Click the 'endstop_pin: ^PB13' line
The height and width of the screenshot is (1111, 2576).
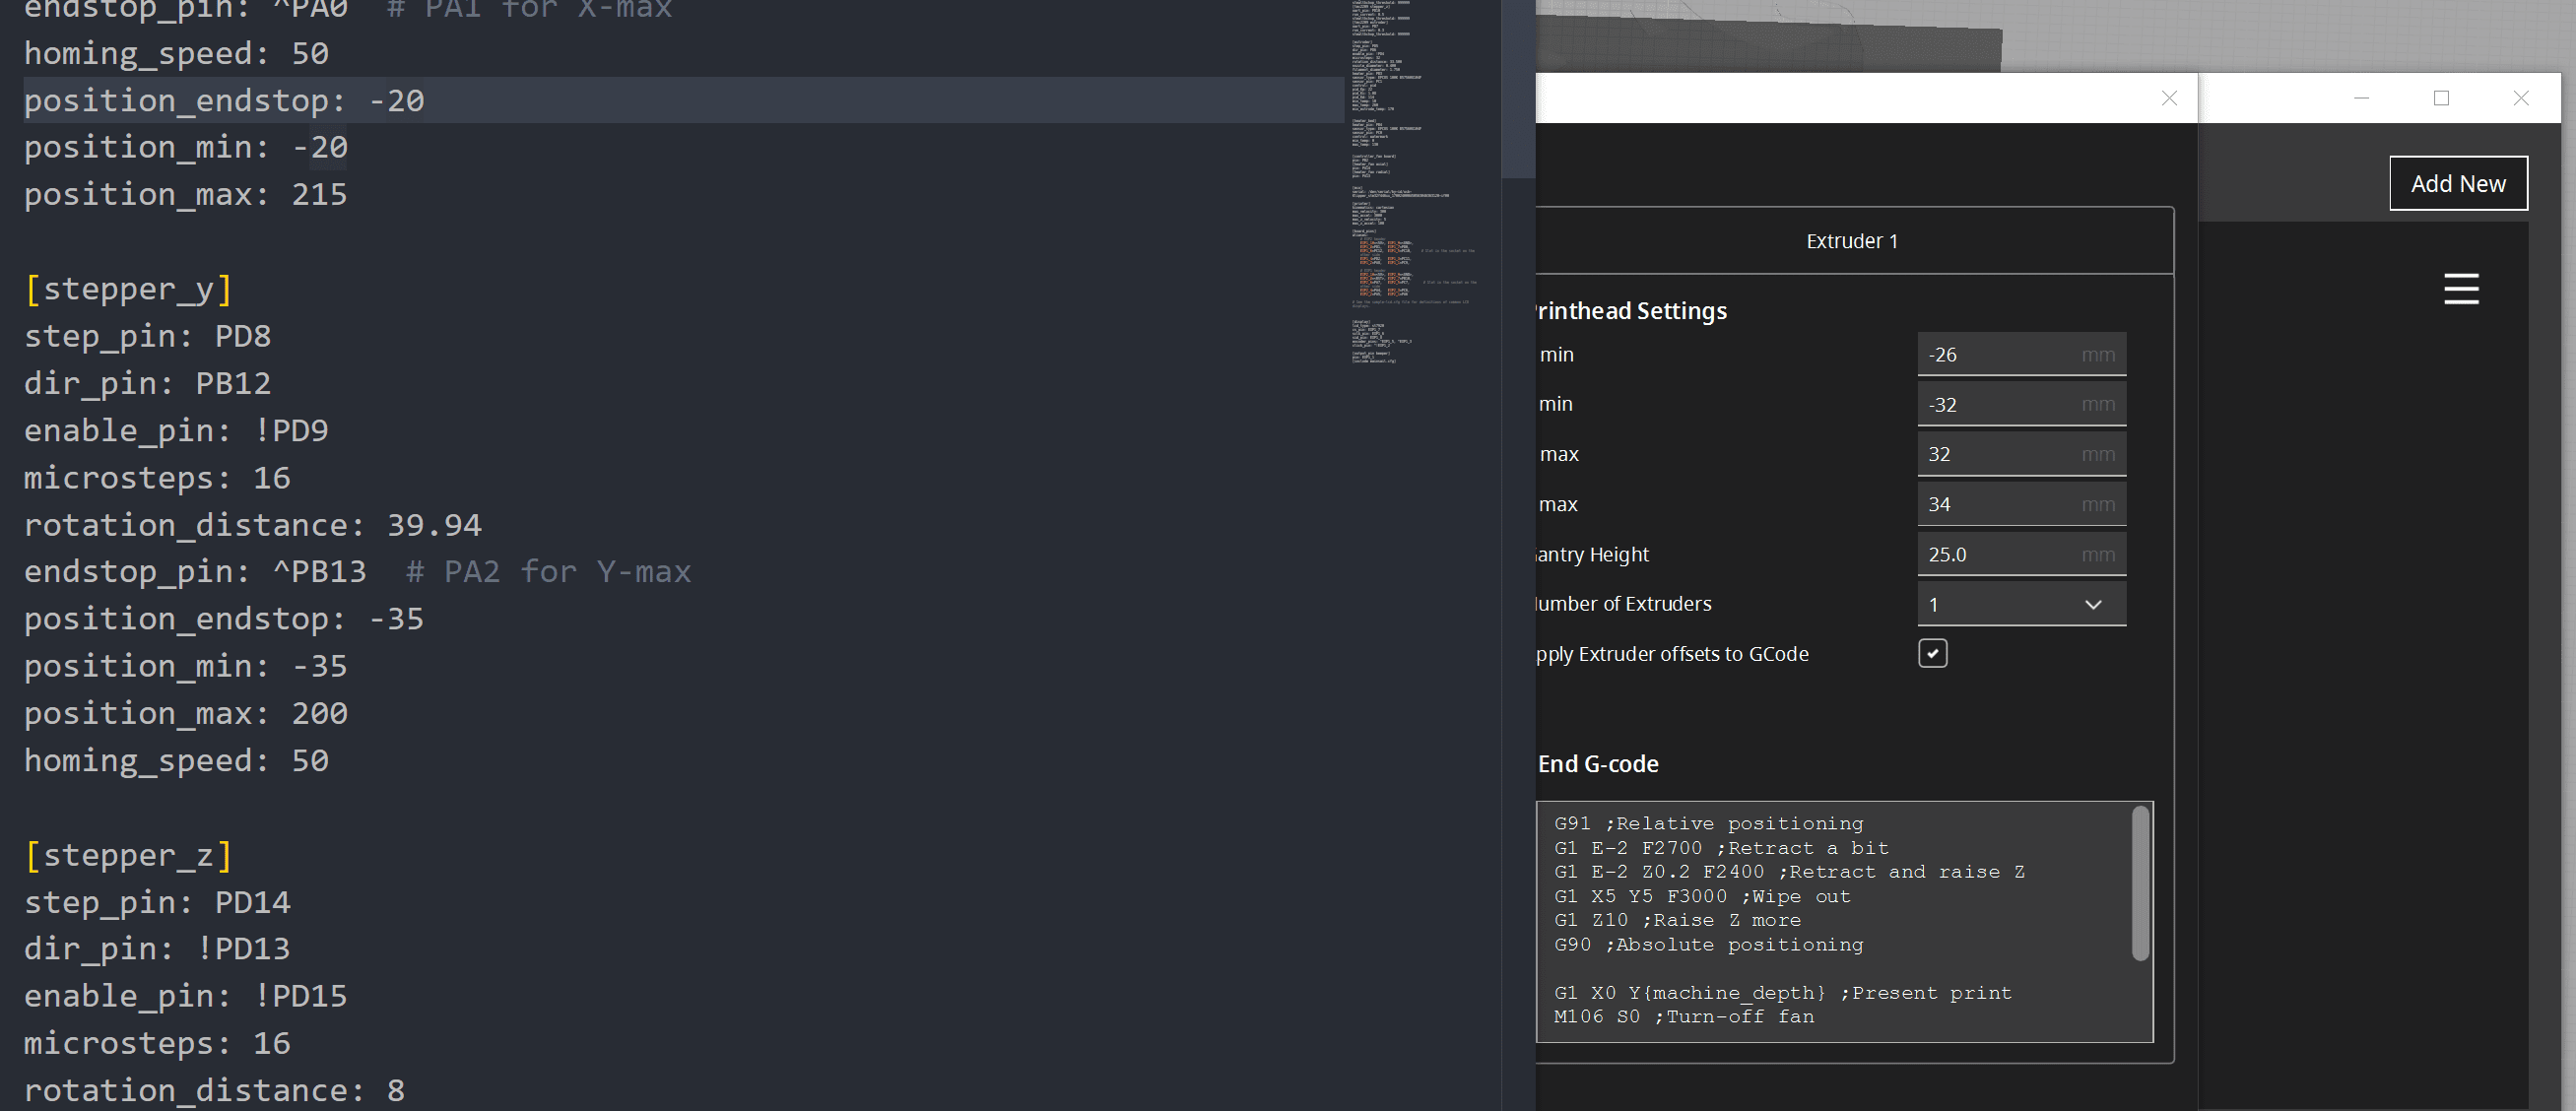pos(195,571)
